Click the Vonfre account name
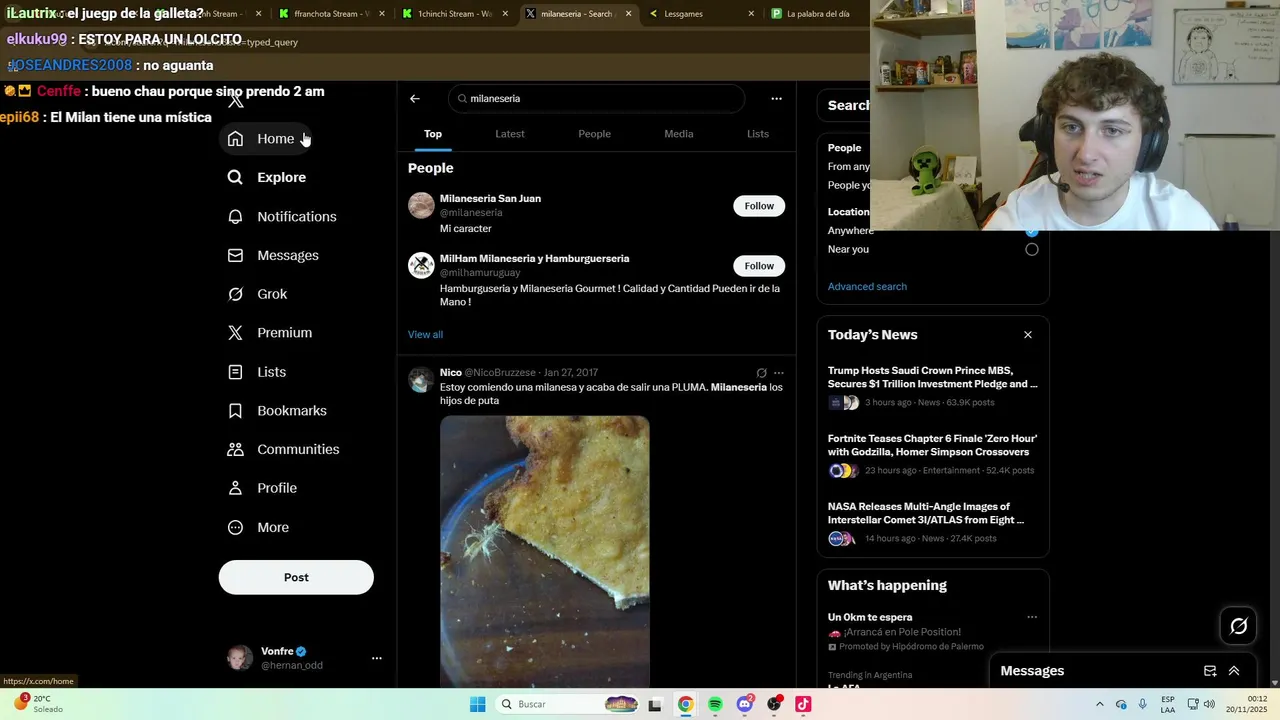 point(277,651)
